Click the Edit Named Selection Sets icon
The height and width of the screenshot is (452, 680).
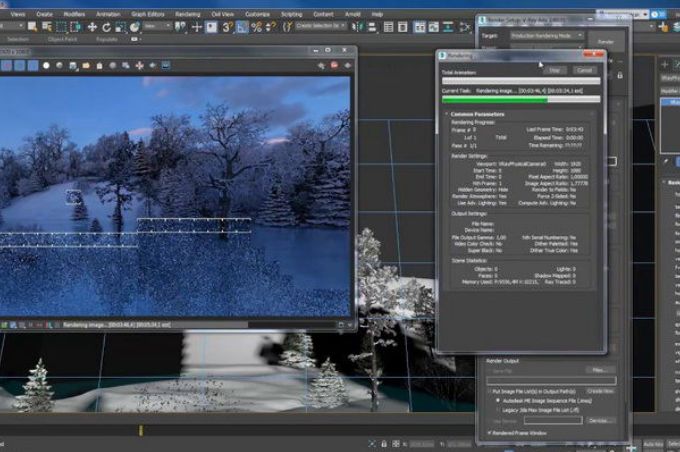tap(287, 27)
